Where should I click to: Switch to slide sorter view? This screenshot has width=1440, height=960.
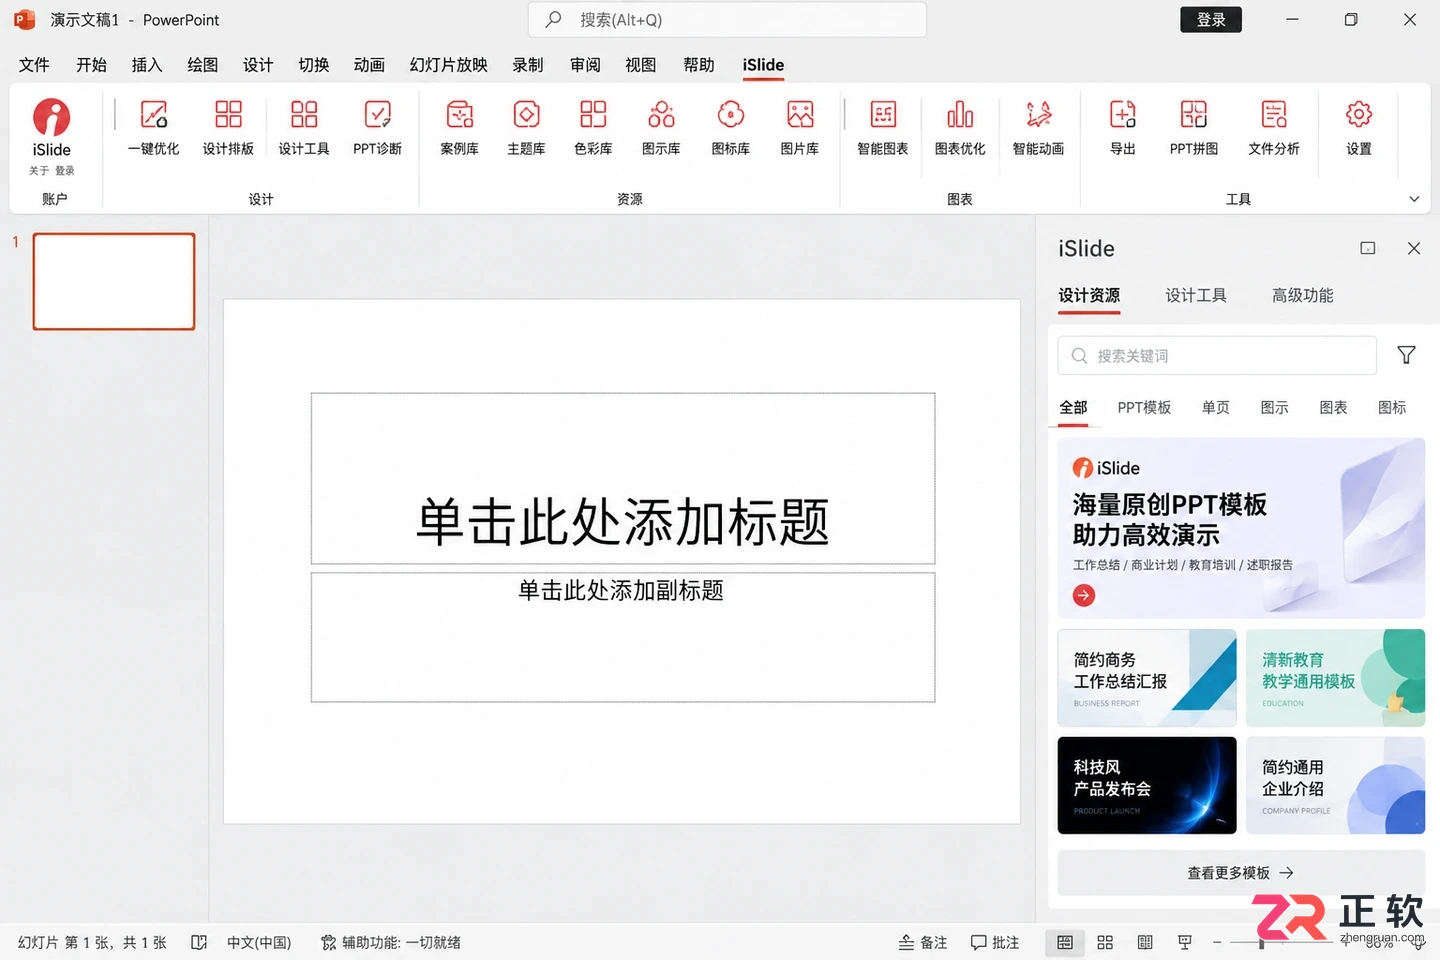pos(1105,942)
